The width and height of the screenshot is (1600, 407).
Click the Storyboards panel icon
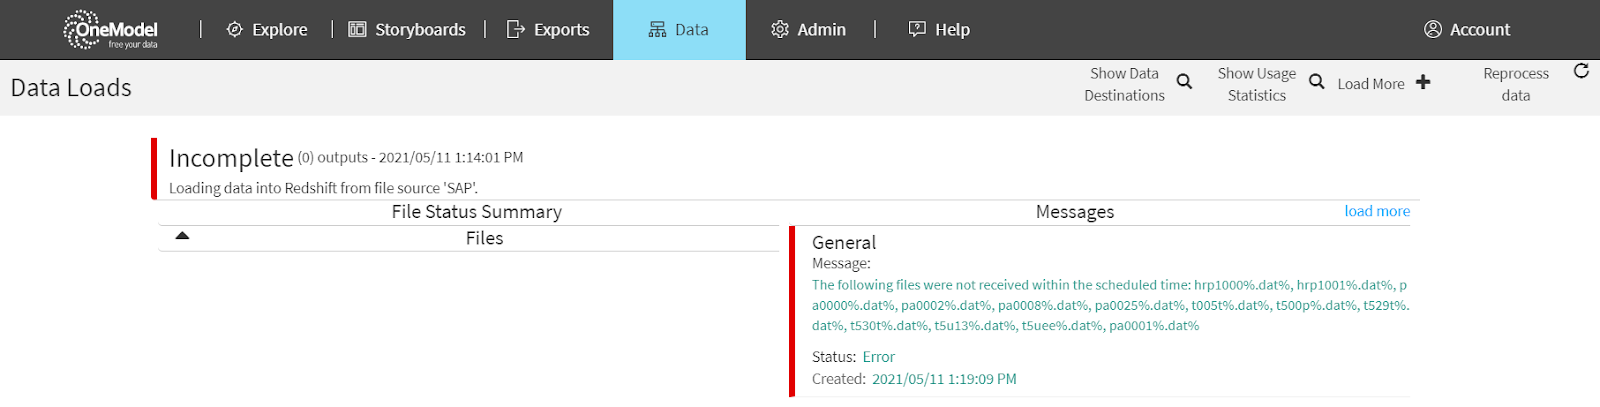[x=357, y=30]
